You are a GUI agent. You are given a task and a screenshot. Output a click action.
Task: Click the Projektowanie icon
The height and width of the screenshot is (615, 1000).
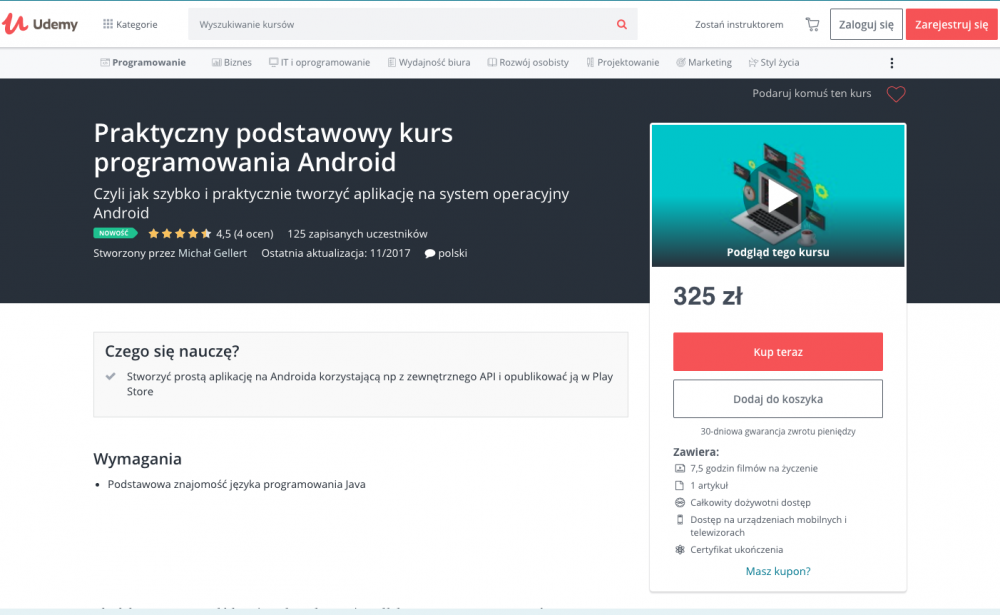(x=590, y=63)
